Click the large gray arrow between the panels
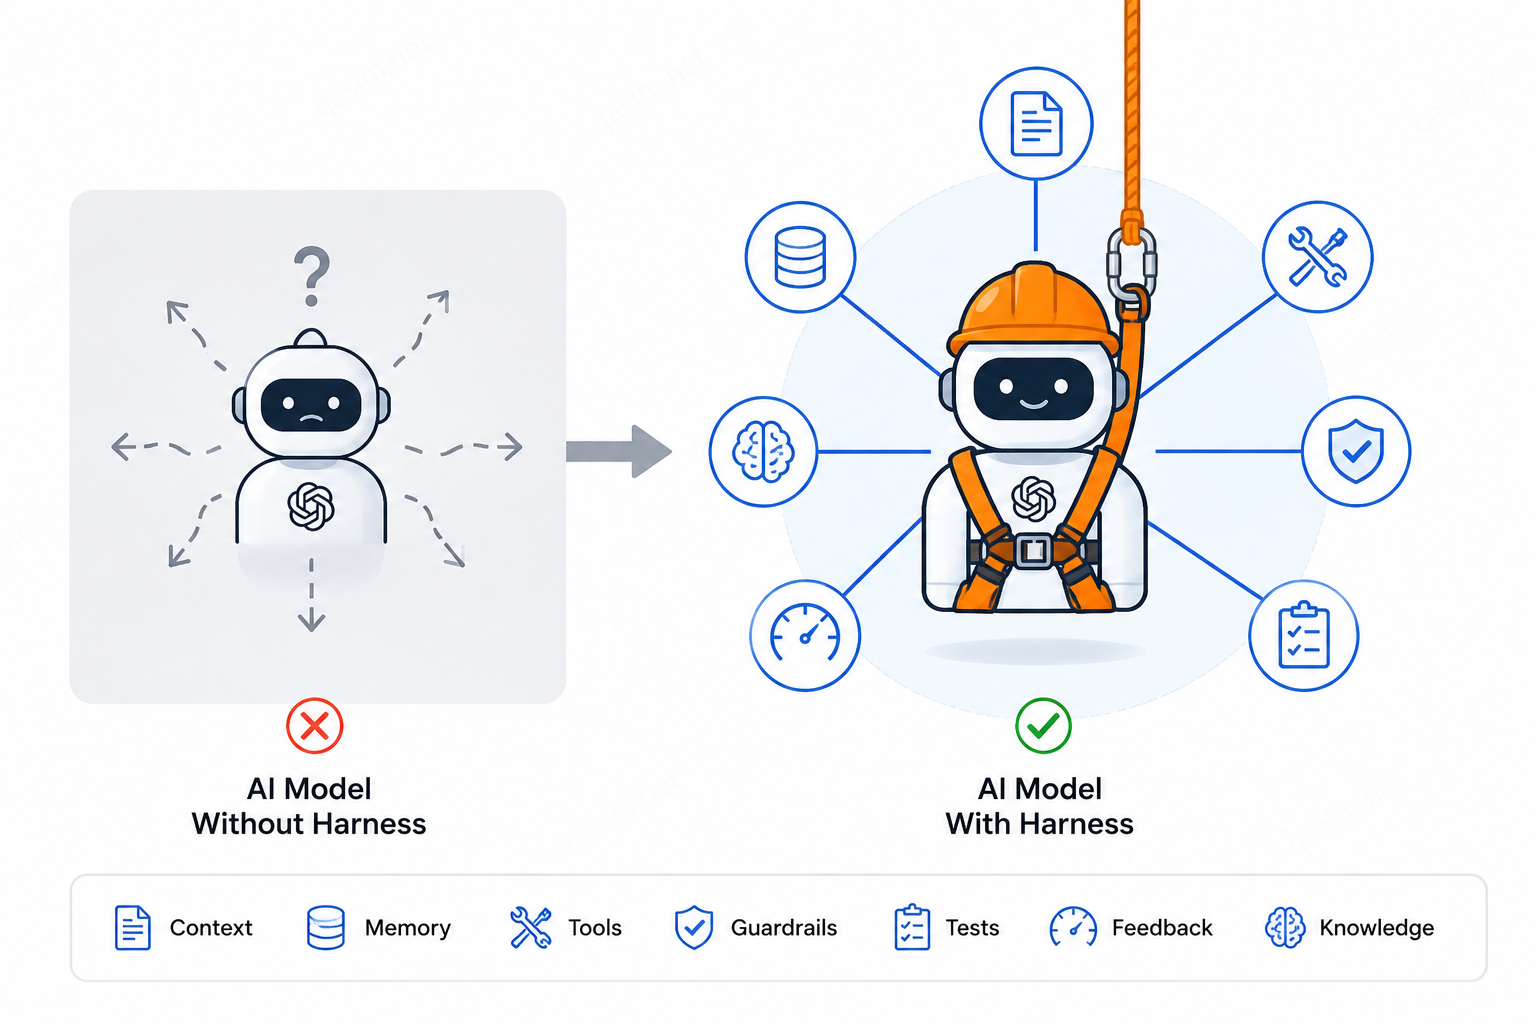Viewport: 1536px width, 1024px height. (x=619, y=451)
